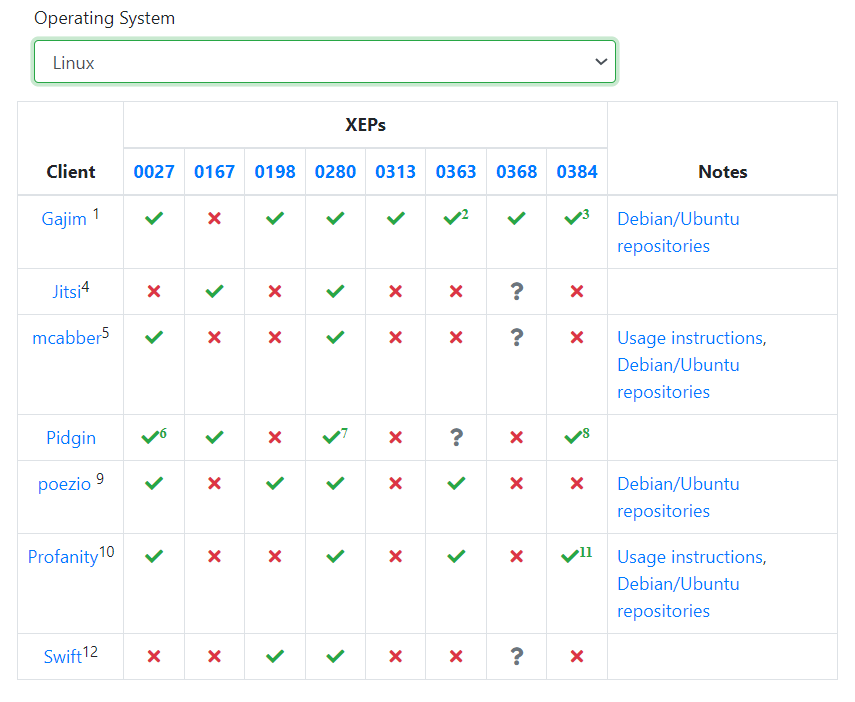Screen dimensions: 855x702
Task: Click the Operating System label
Action: (x=105, y=18)
